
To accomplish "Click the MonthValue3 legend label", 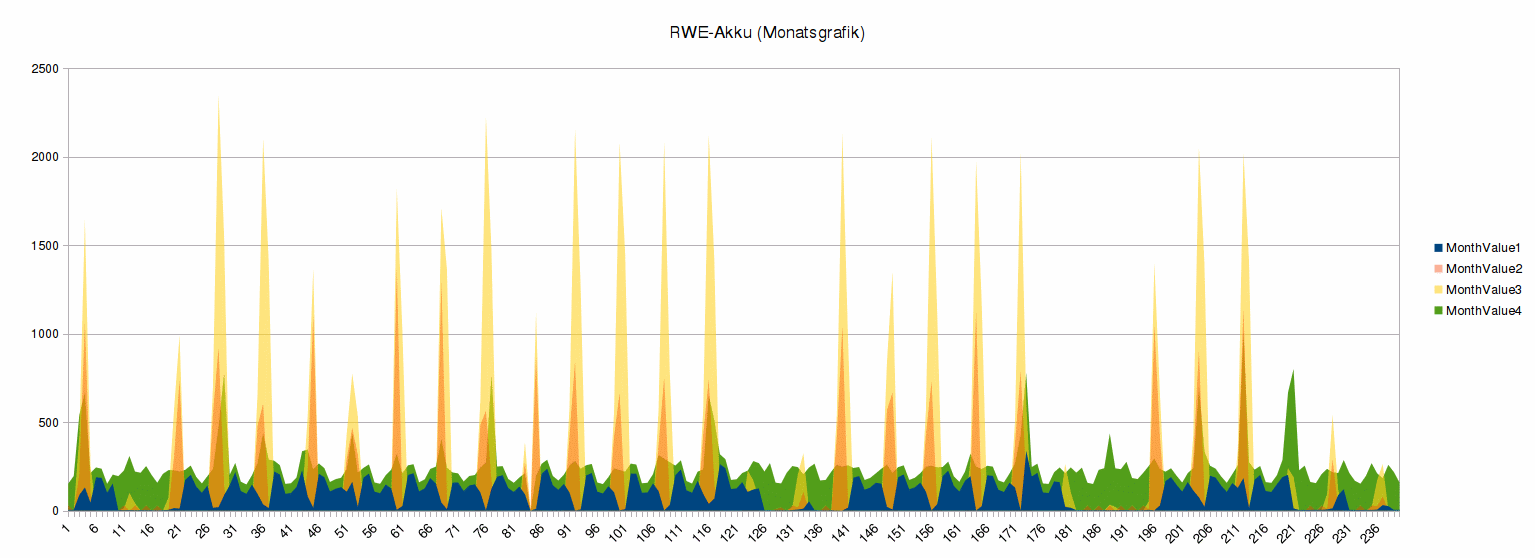I will coord(1482,289).
